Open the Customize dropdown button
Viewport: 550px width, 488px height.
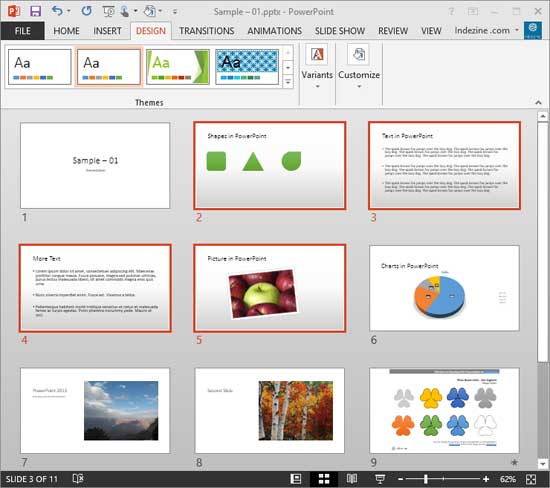point(359,67)
